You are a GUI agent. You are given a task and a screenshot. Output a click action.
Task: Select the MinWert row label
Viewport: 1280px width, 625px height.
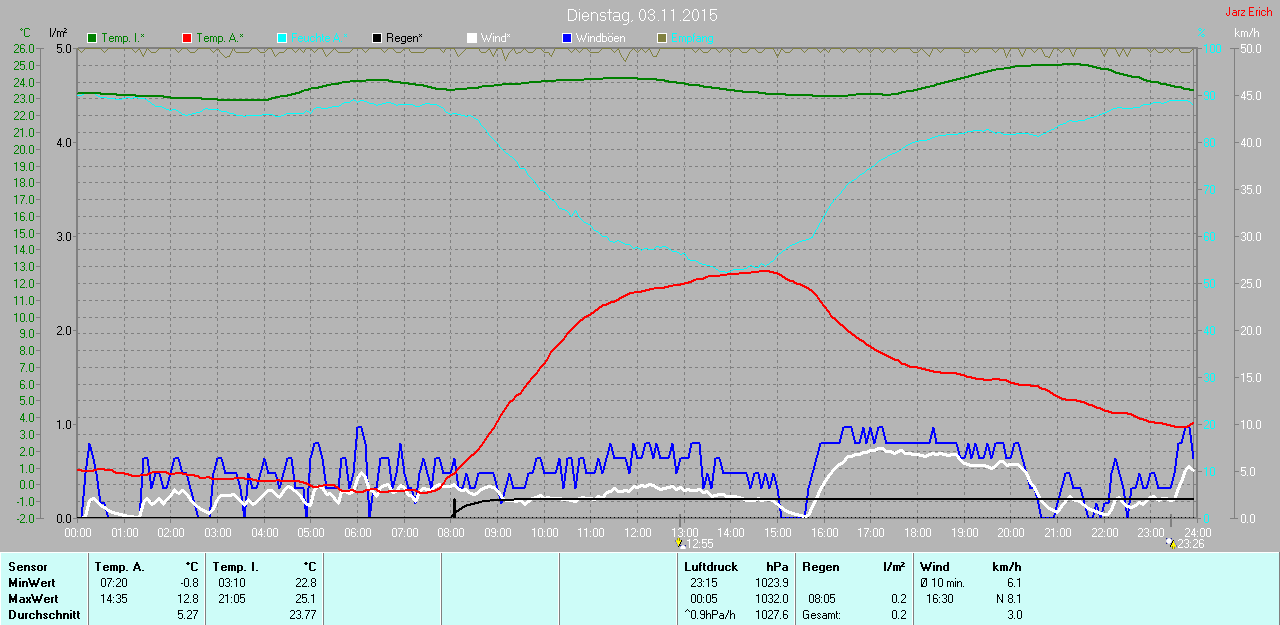(x=31, y=583)
